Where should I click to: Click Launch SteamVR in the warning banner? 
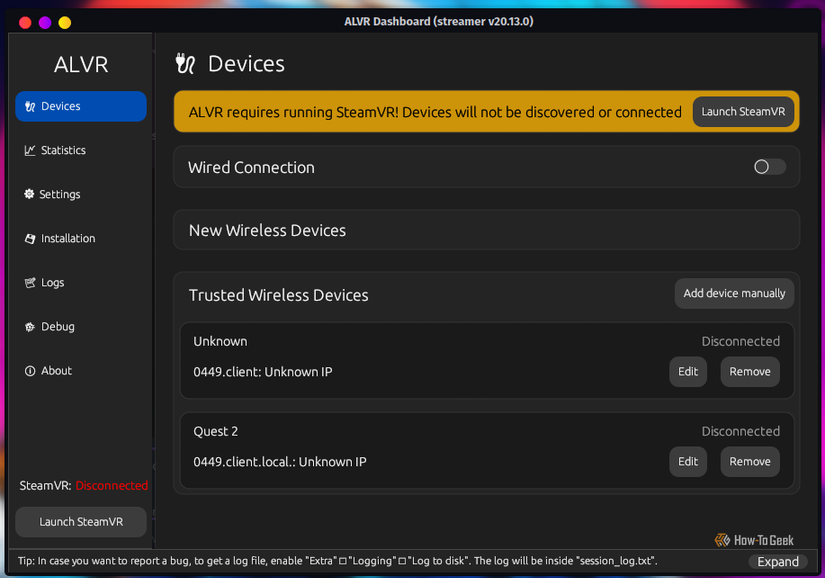point(743,111)
